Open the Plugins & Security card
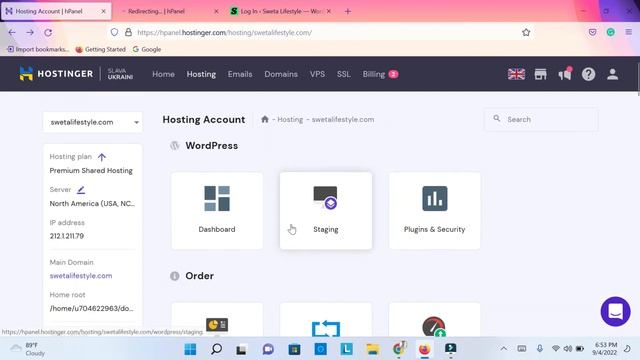This screenshot has width=640, height=360. [434, 211]
